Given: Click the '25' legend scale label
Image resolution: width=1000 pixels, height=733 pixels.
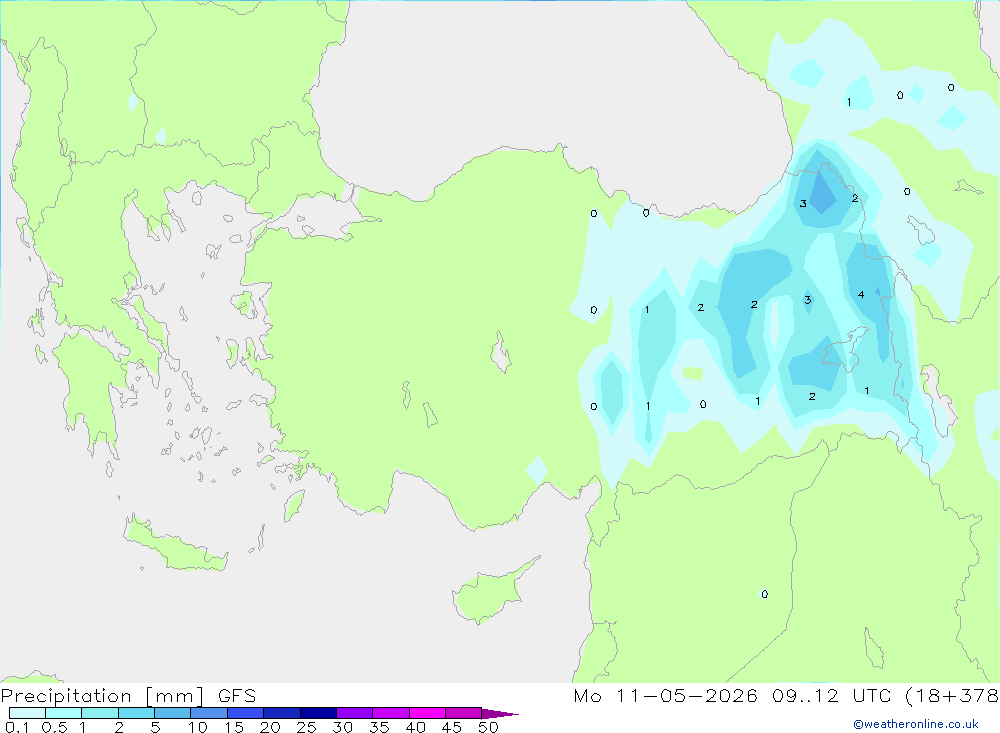Looking at the screenshot, I should 306,727.
